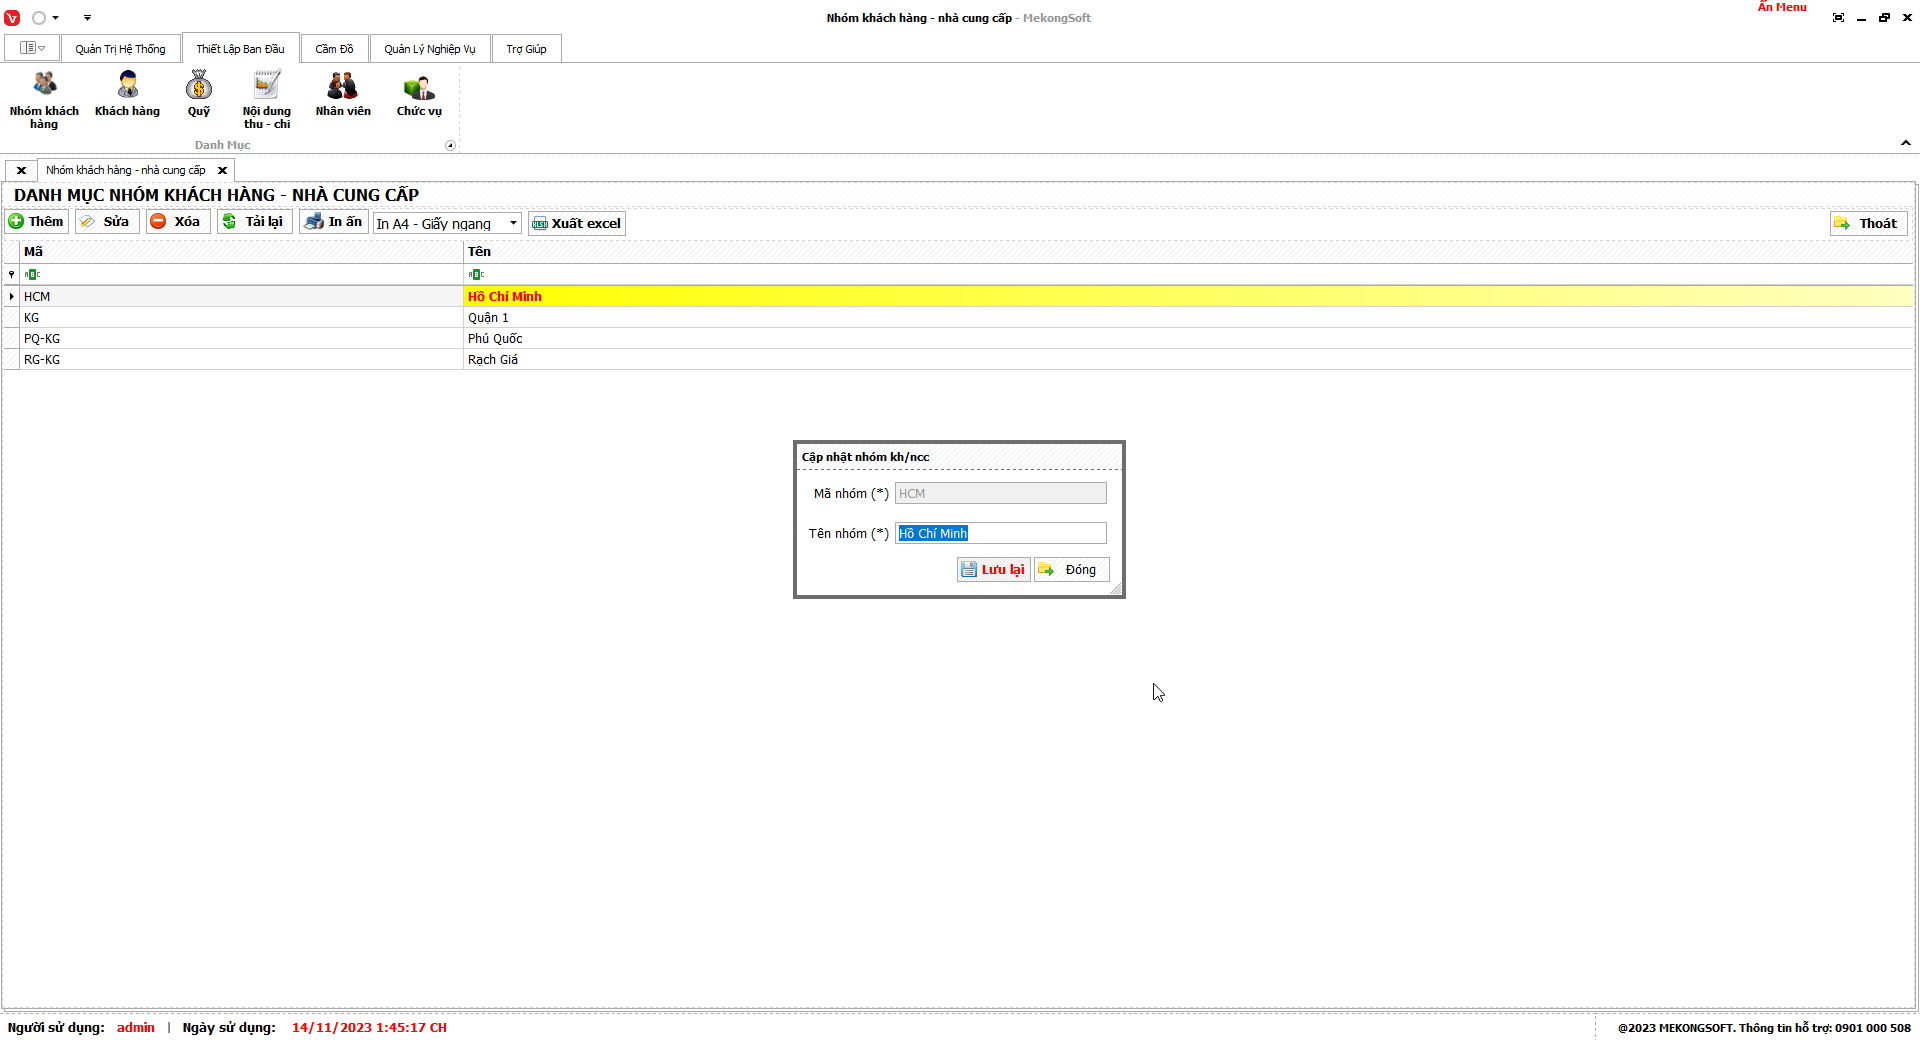Switch to Cầm Đồ tab
The height and width of the screenshot is (1040, 1920).
click(x=334, y=49)
